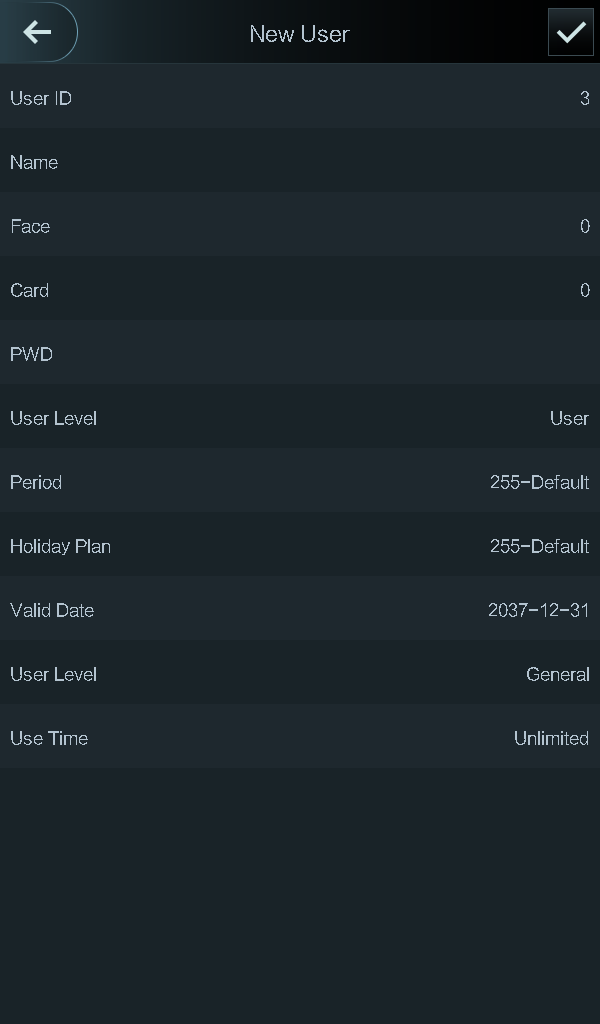The height and width of the screenshot is (1024, 600).
Task: Open the User Level dropdown showing User
Action: pyautogui.click(x=568, y=418)
